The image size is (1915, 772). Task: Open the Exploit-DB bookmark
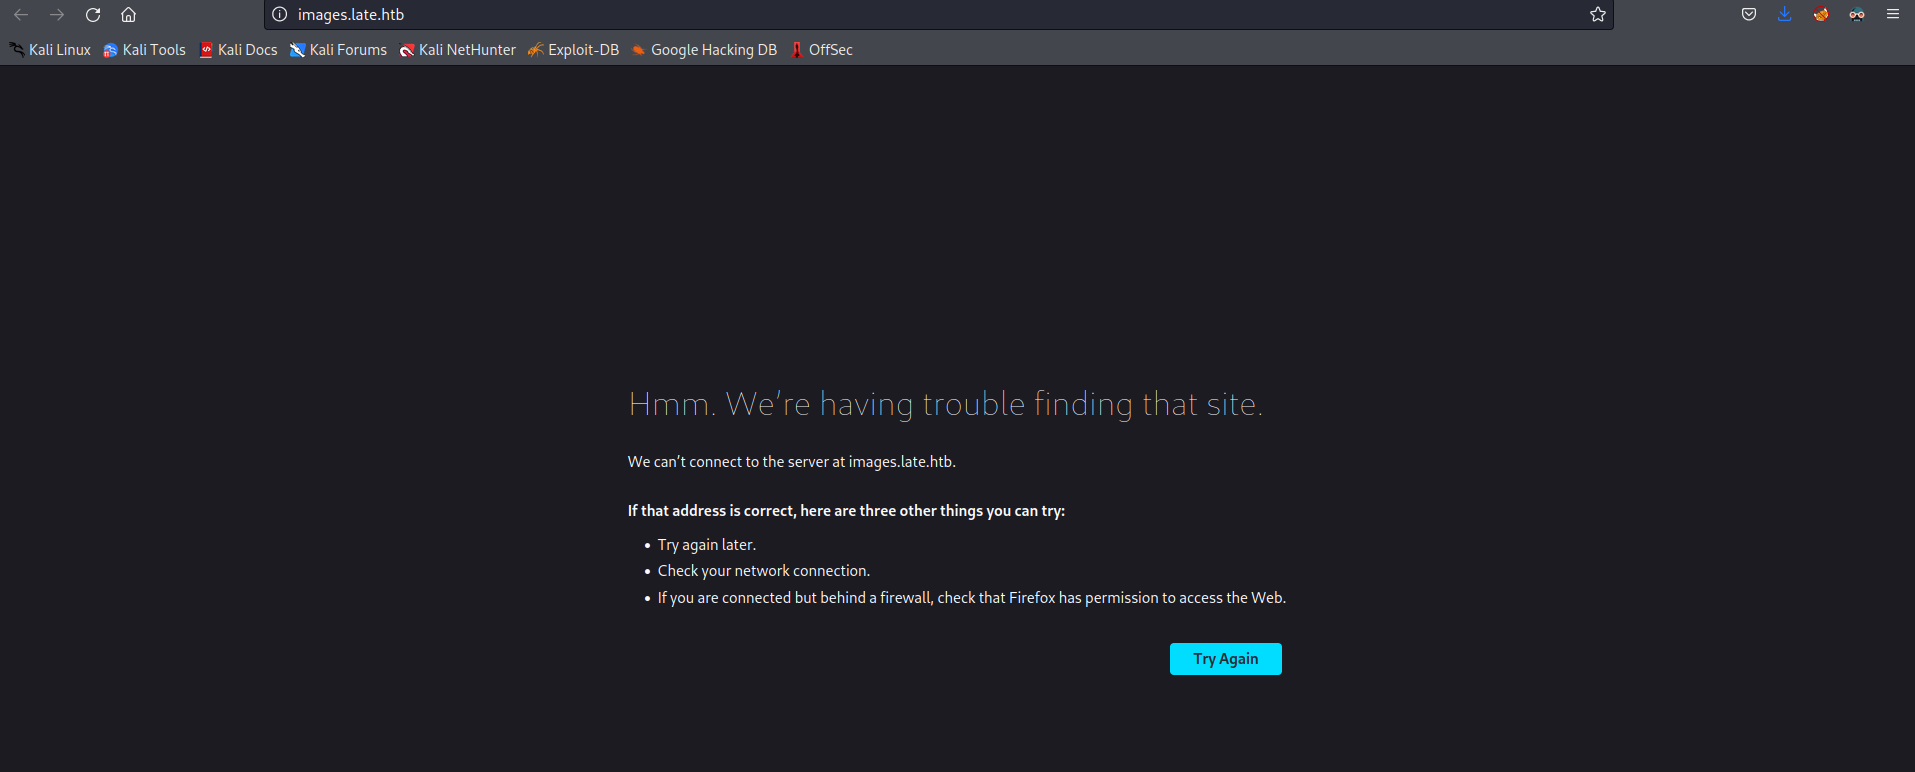tap(573, 50)
